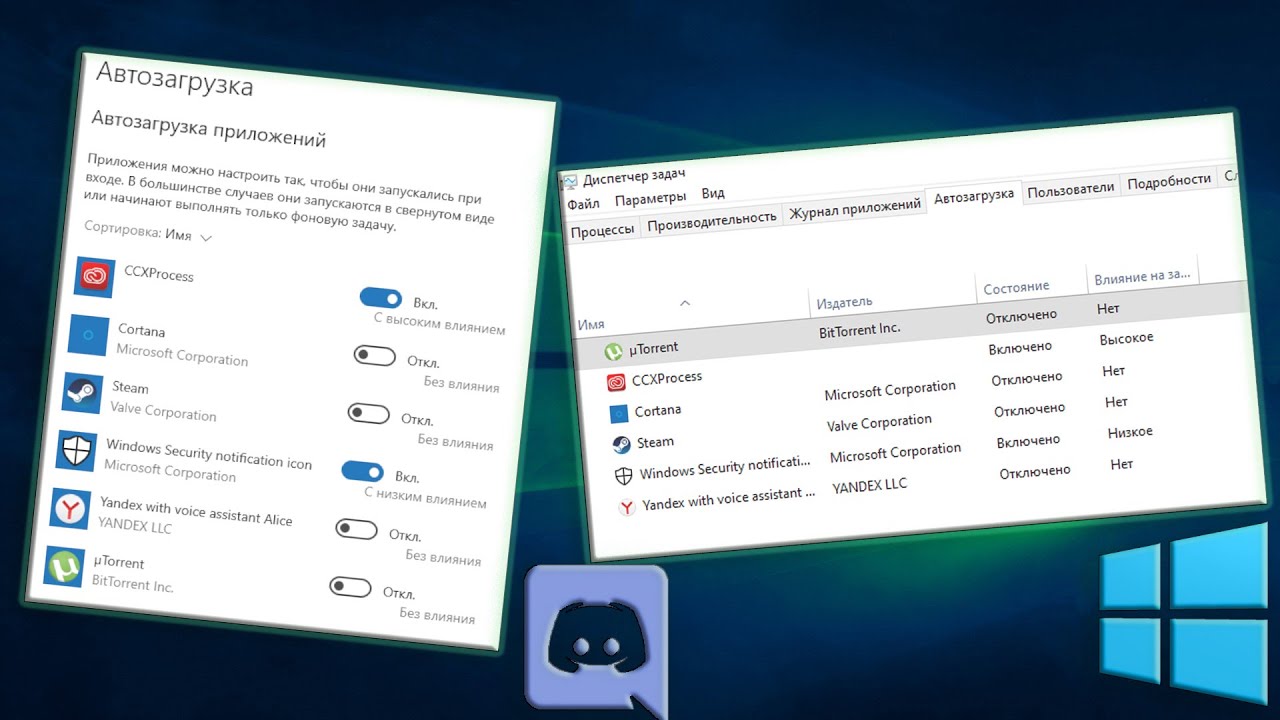Click the Yandex icon in Task Manager
Viewport: 1280px width, 720px height.
point(627,507)
